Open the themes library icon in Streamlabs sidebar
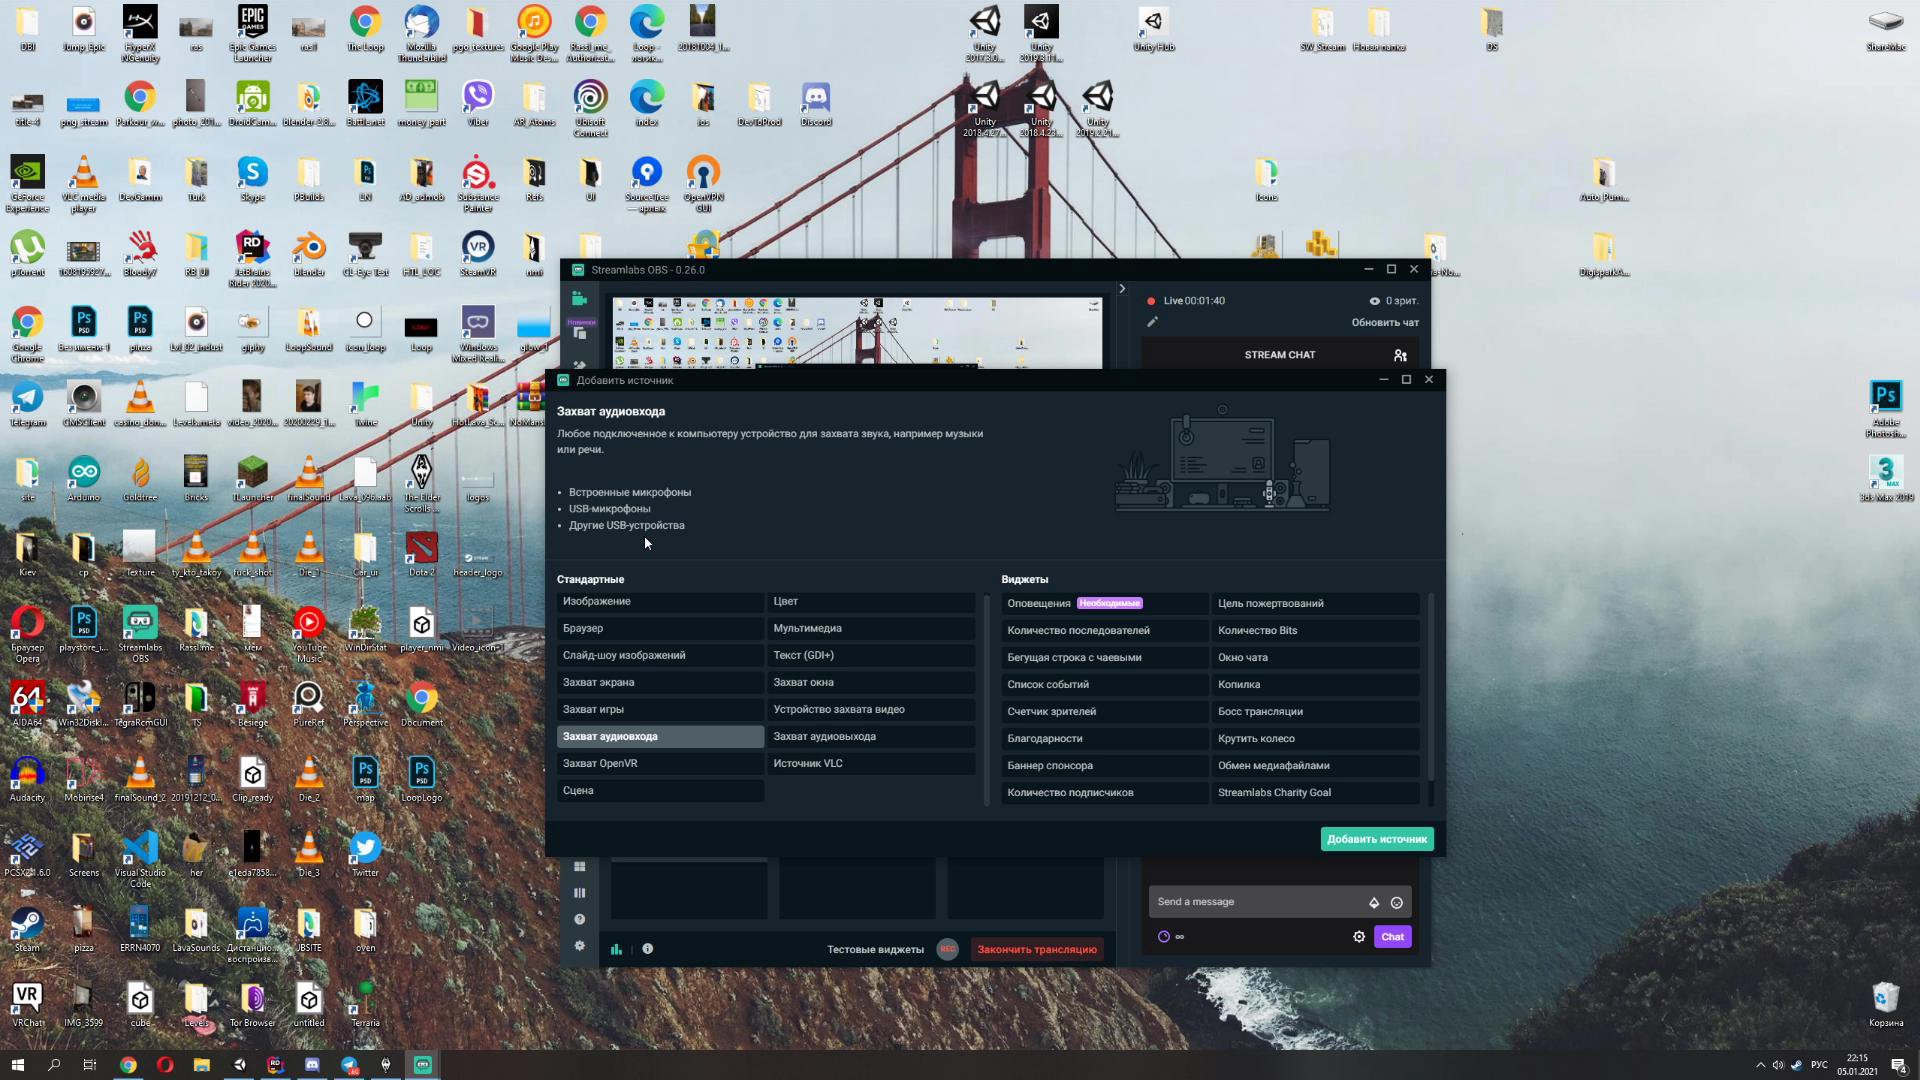1920x1080 pixels. 579,333
